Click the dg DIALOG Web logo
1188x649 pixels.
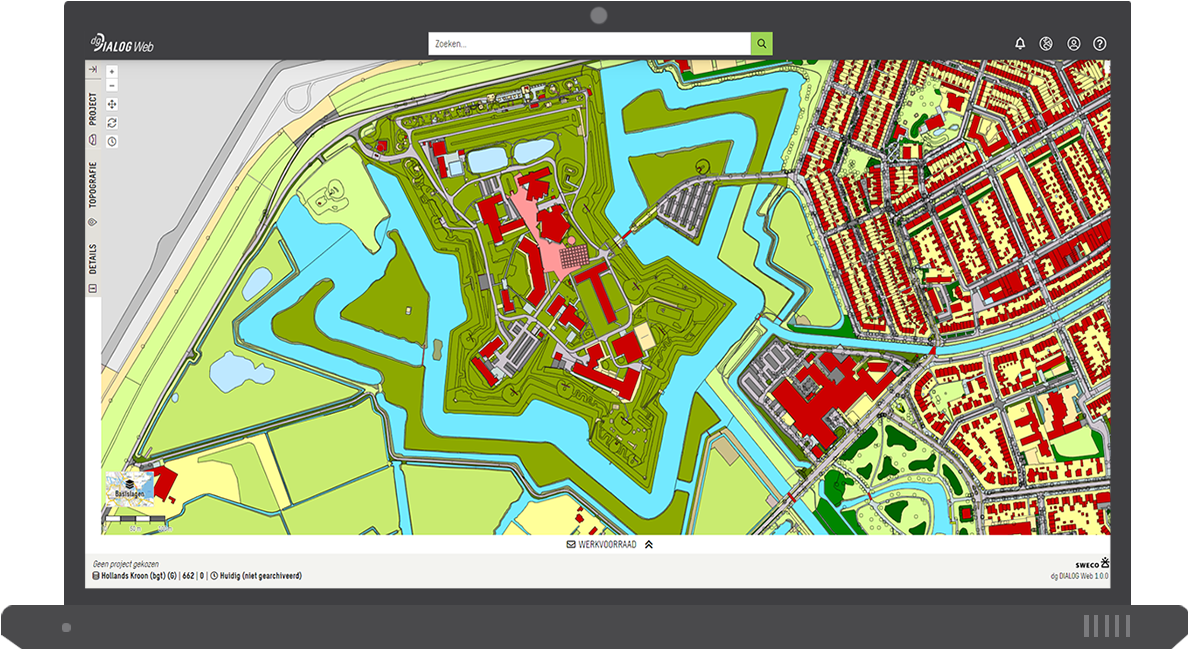pyautogui.click(x=123, y=44)
